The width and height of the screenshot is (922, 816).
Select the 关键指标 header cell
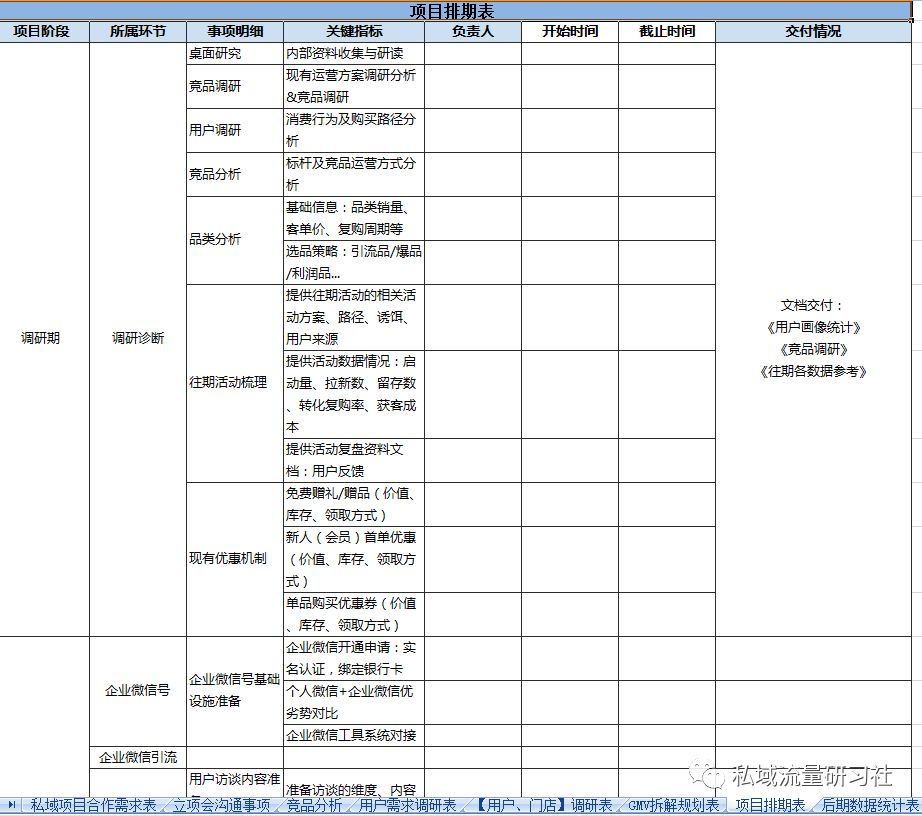click(354, 32)
